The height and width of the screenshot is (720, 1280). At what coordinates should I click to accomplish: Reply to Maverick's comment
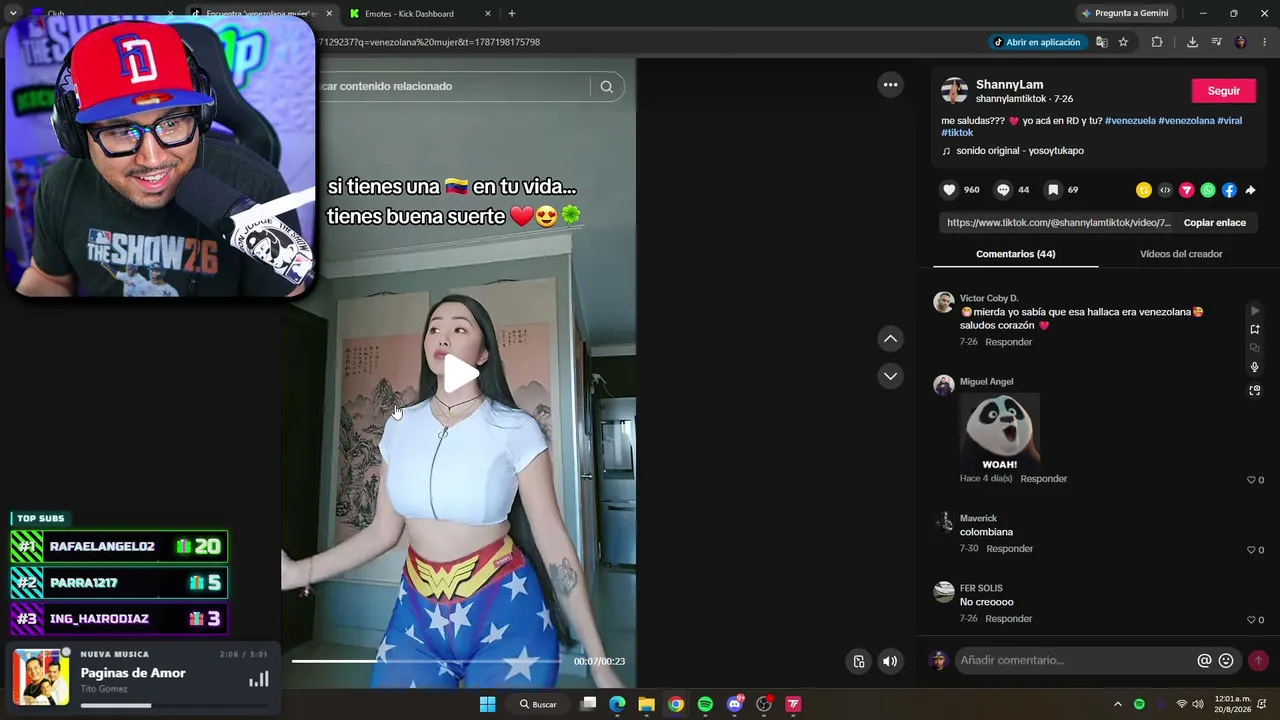click(1009, 549)
